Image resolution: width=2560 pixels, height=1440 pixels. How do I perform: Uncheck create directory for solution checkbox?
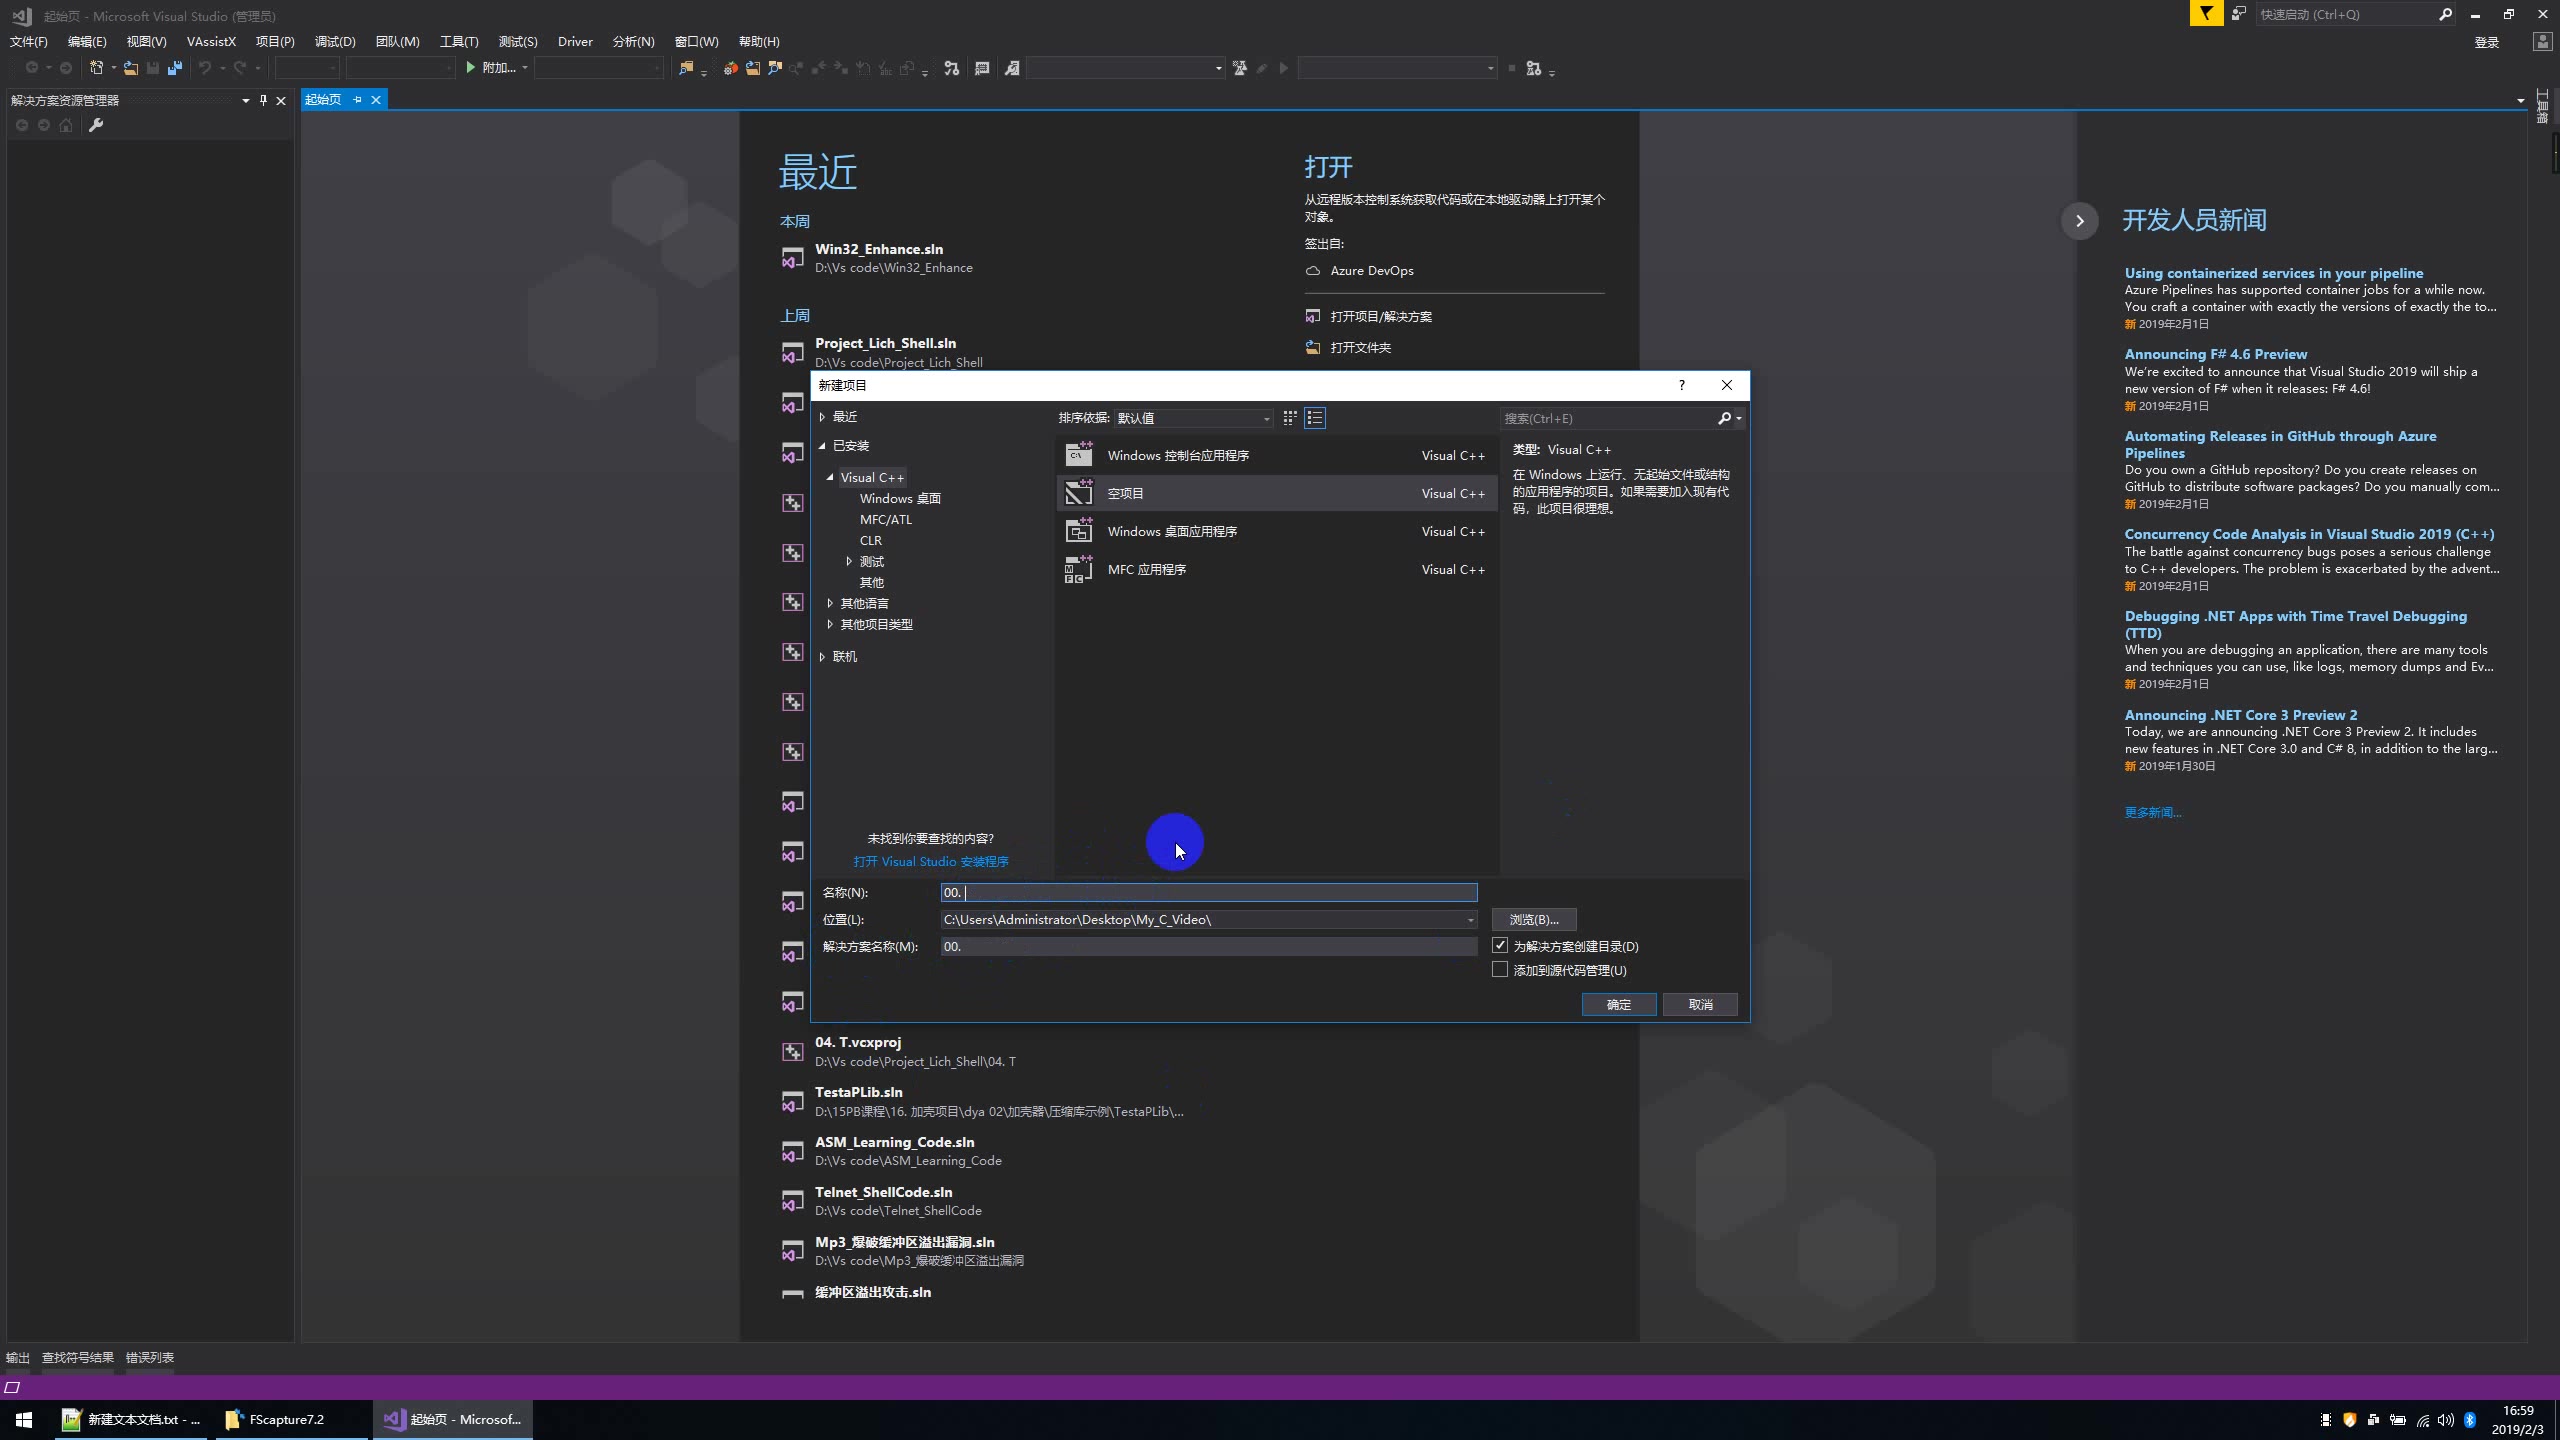(1500, 945)
